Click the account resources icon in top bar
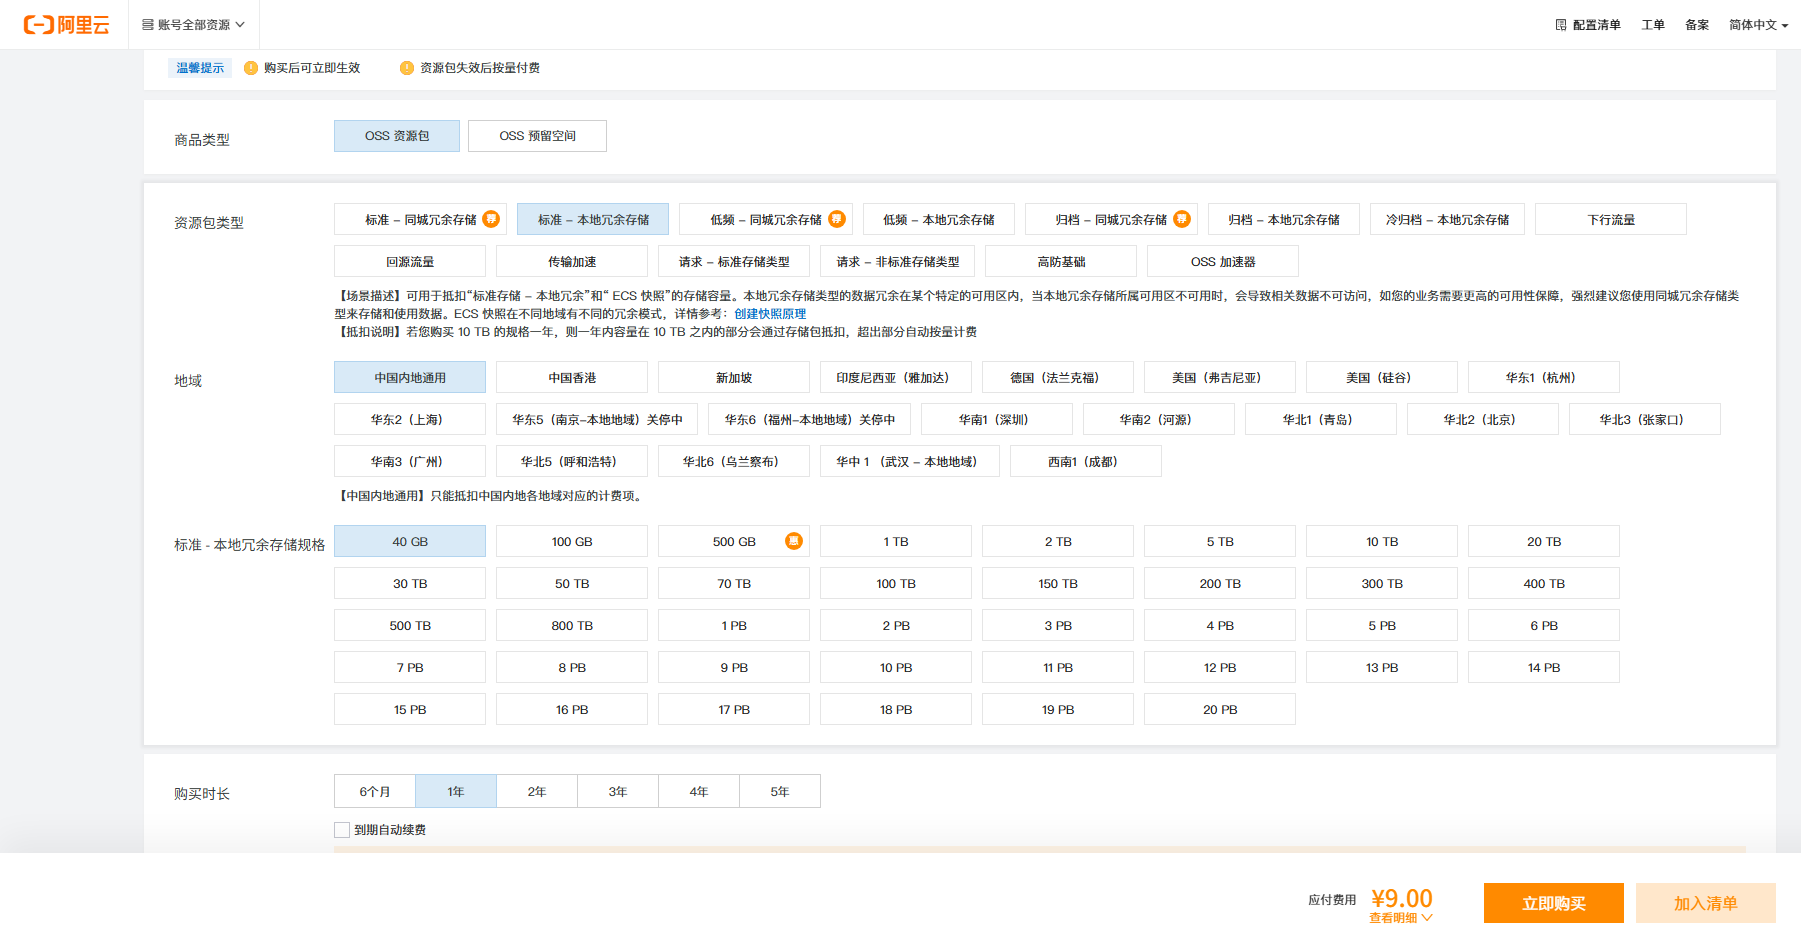Screen dimensions: 1801x952 click(x=148, y=25)
